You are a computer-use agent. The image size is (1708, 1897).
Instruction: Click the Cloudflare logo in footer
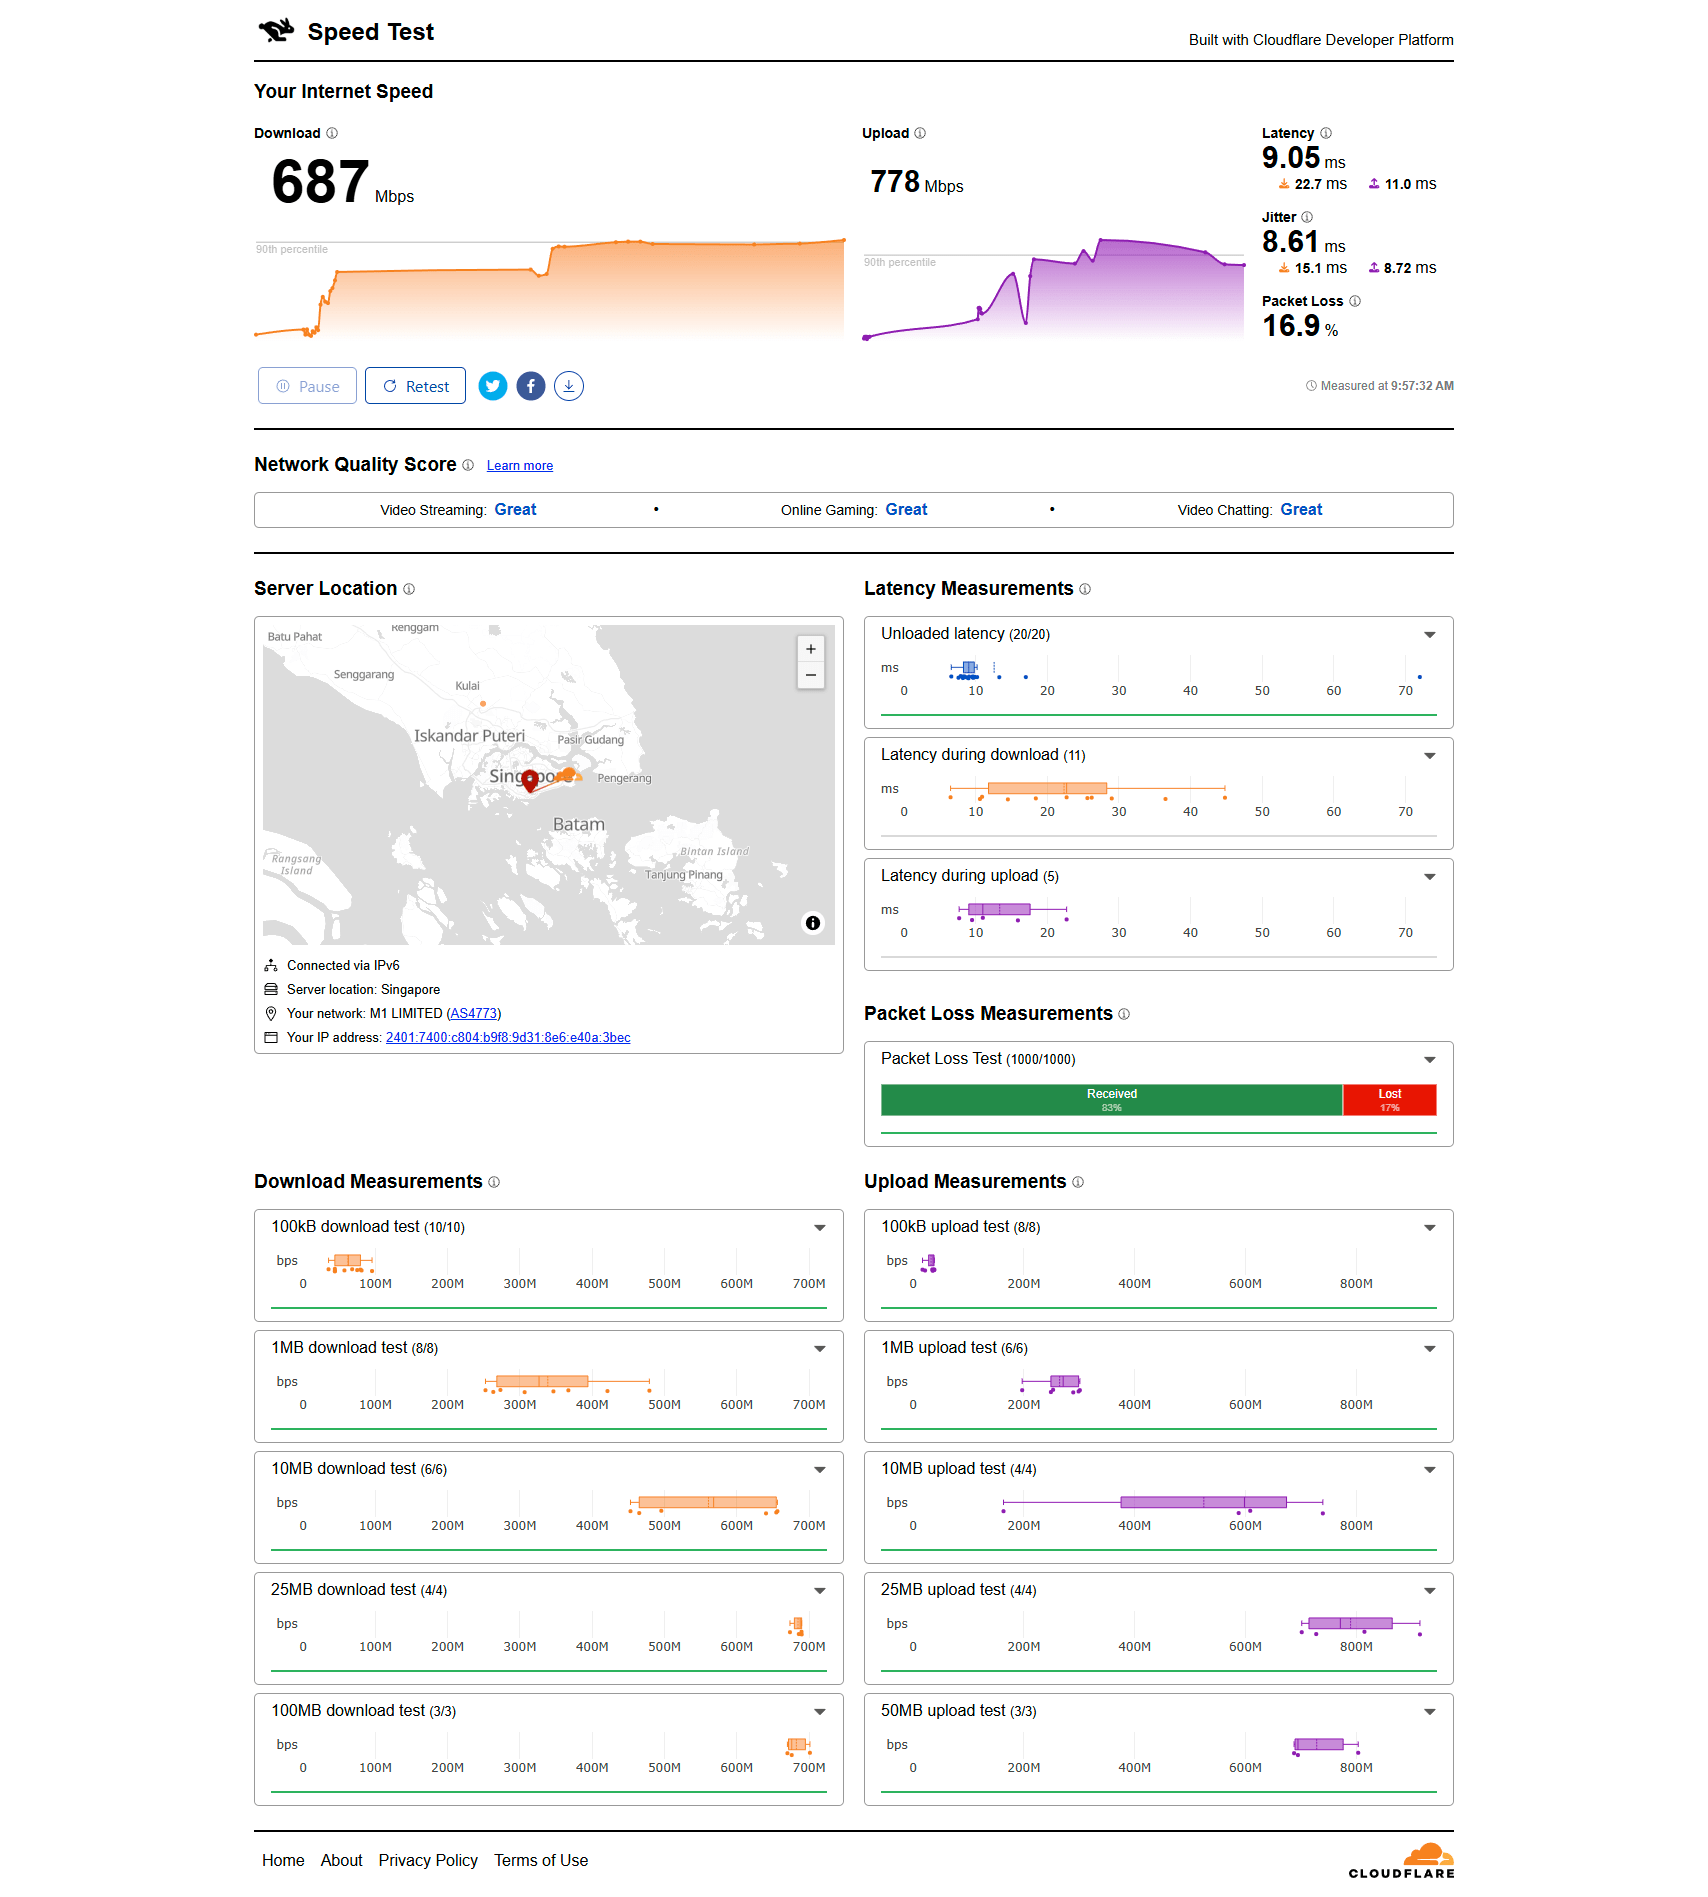[x=1401, y=1861]
